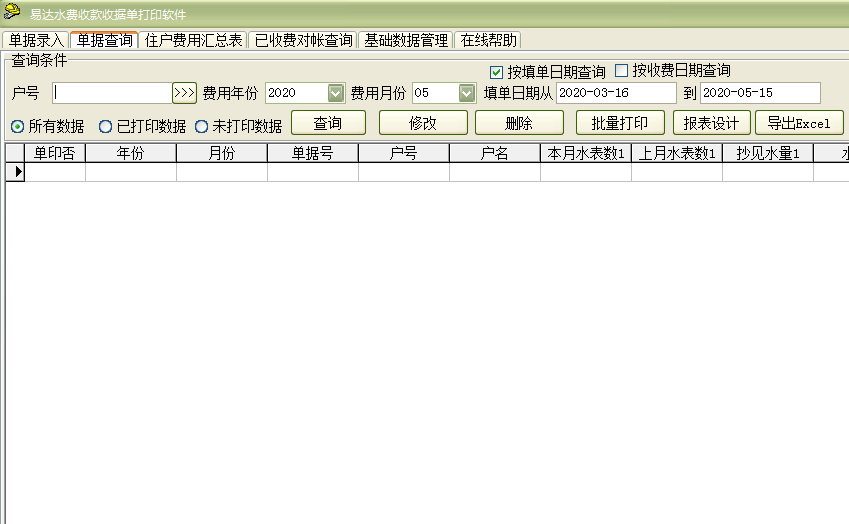Screen dimensions: 849x524
Task: Click the 查询 button
Action: (327, 123)
